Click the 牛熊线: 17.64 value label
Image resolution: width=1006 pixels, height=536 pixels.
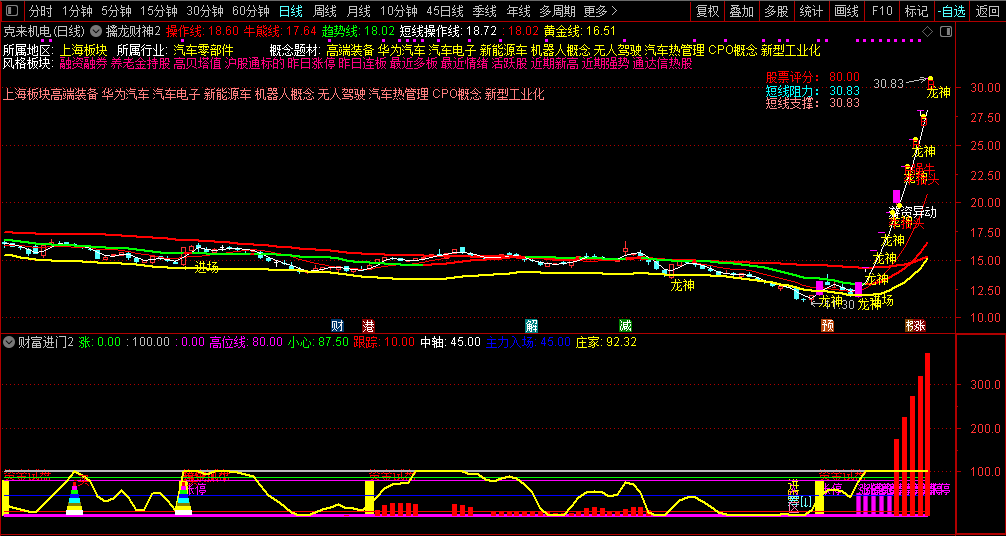(280, 31)
